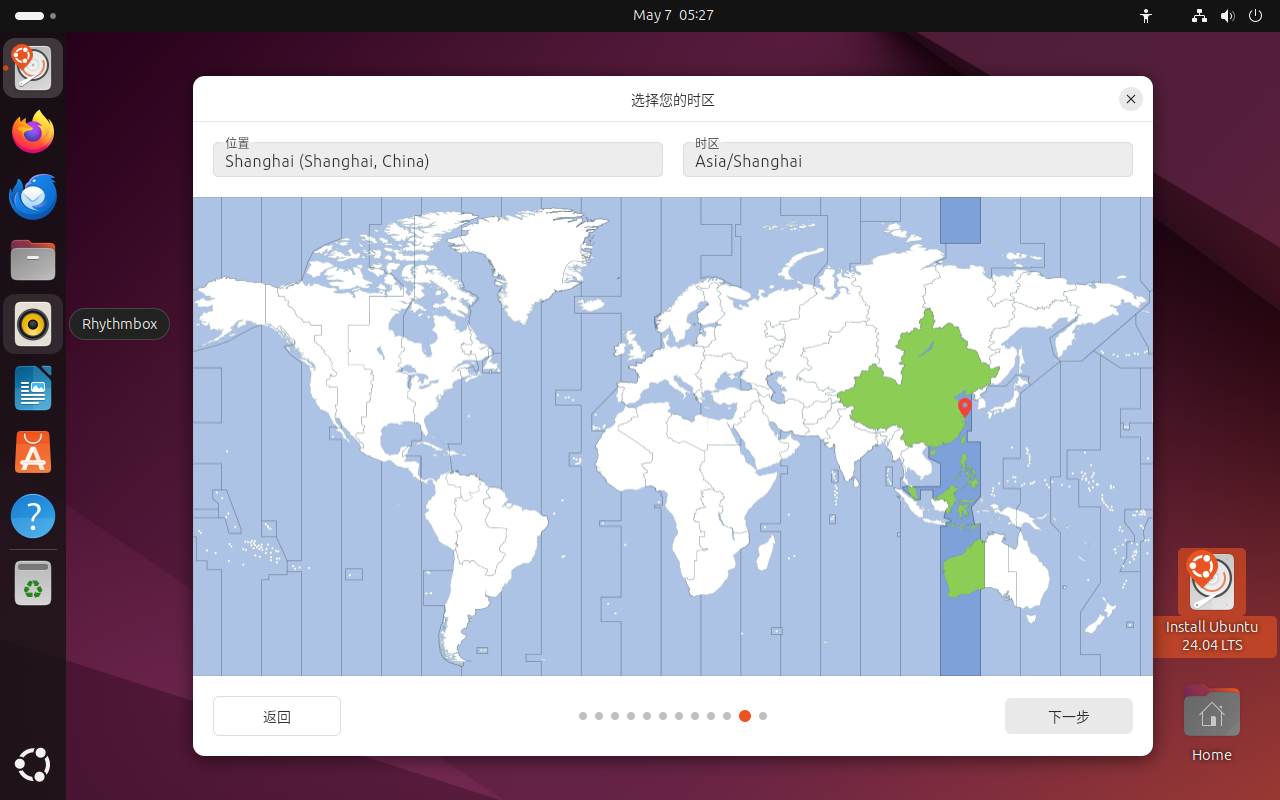Open the Help application in the dock
1280x800 pixels.
(33, 516)
